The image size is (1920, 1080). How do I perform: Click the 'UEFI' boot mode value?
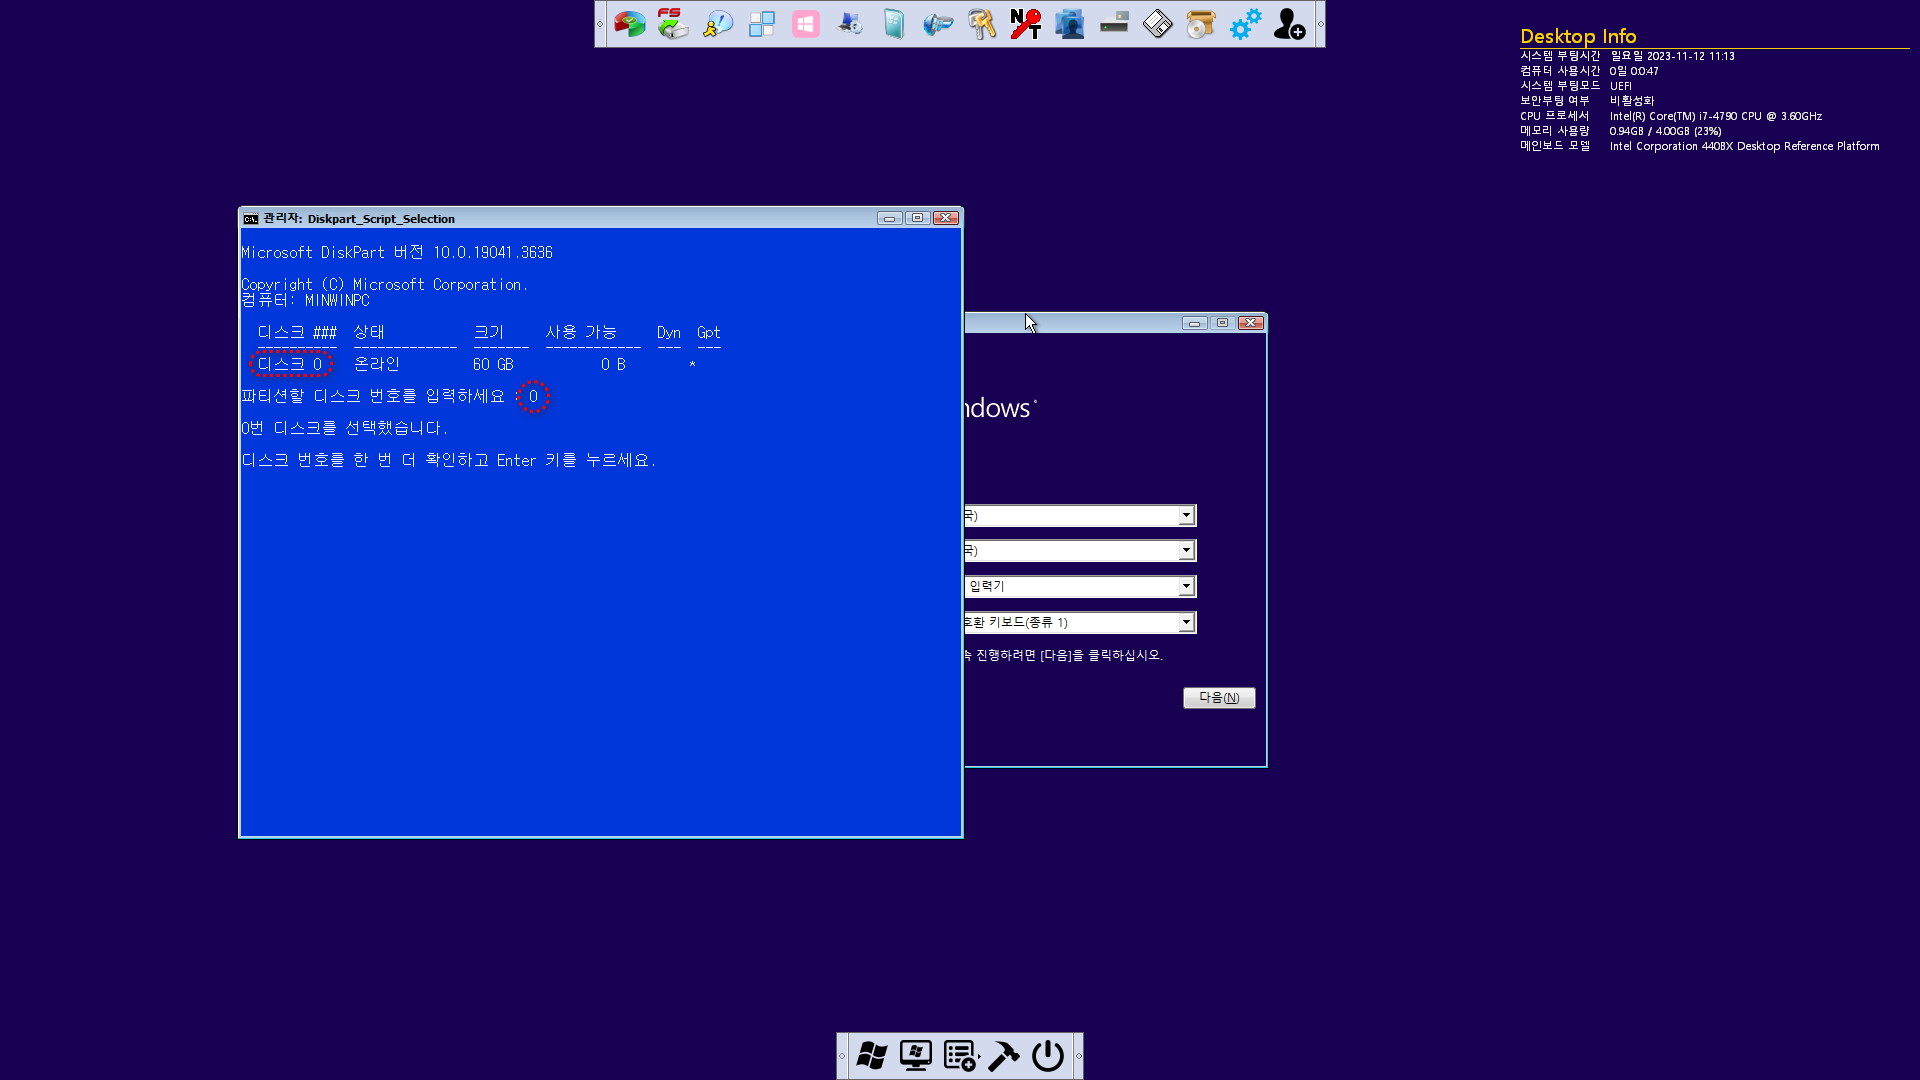click(1621, 86)
